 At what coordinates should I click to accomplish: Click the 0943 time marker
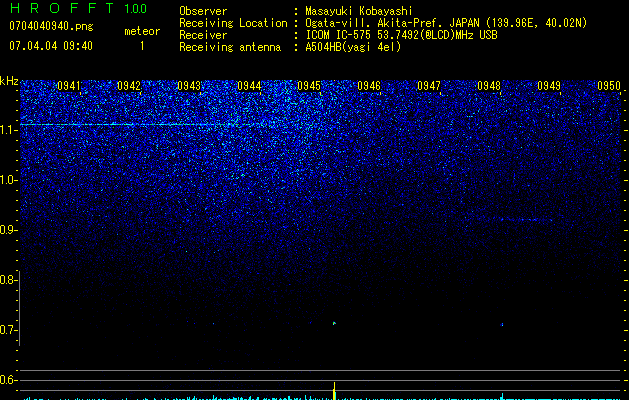tap(189, 86)
